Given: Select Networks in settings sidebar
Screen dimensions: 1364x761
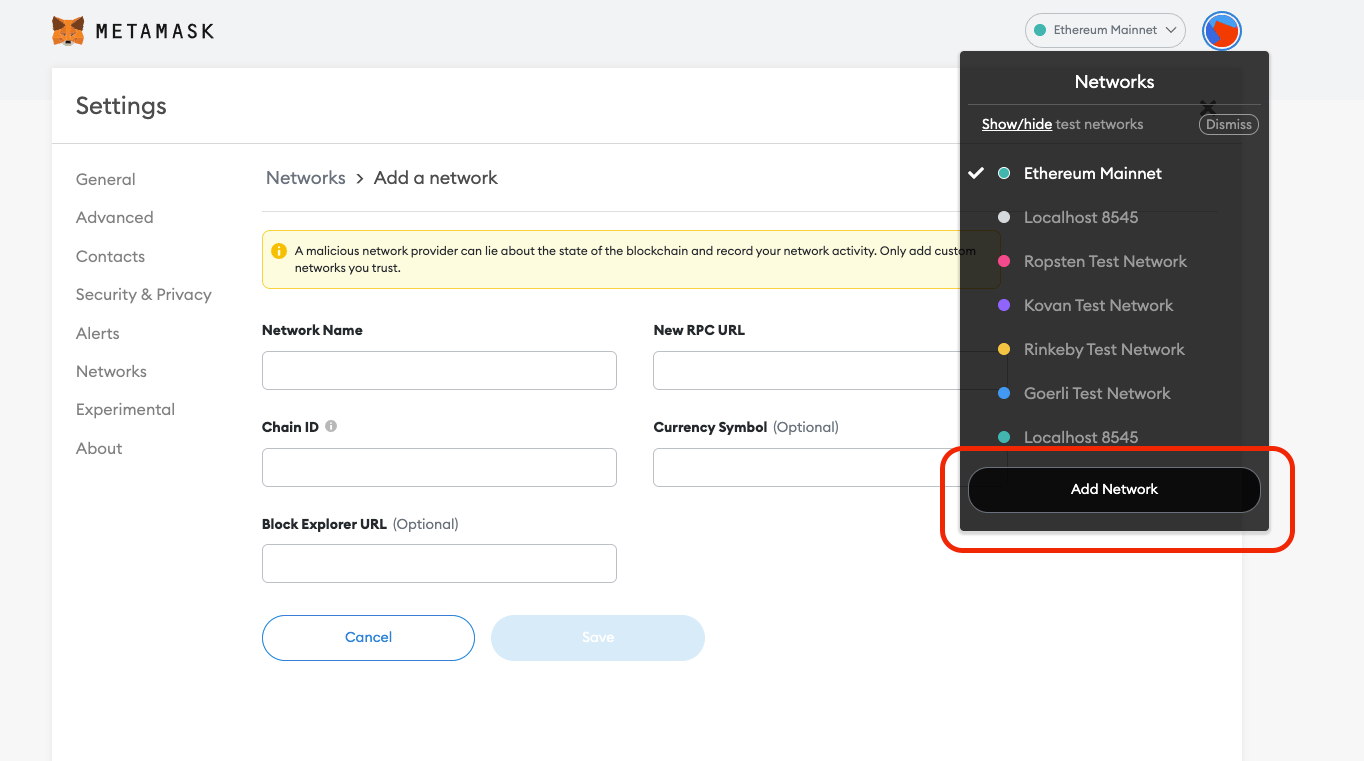Looking at the screenshot, I should tap(111, 372).
